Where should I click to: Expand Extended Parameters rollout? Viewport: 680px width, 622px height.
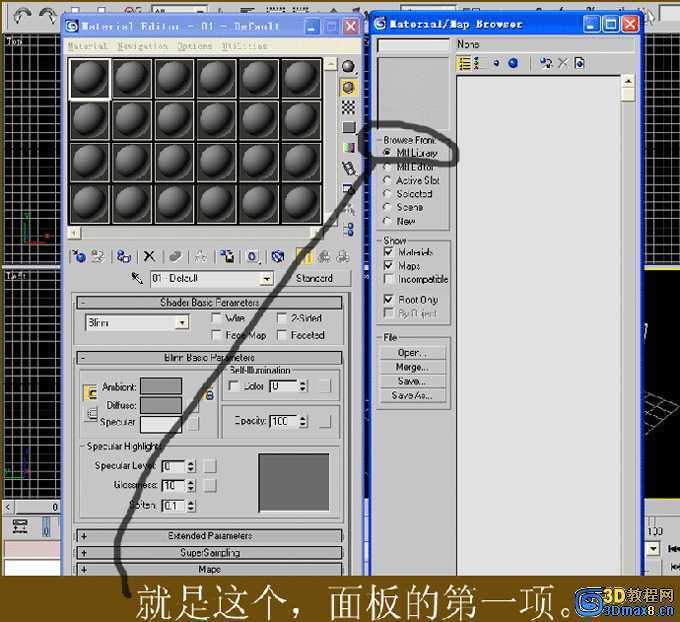(209, 536)
